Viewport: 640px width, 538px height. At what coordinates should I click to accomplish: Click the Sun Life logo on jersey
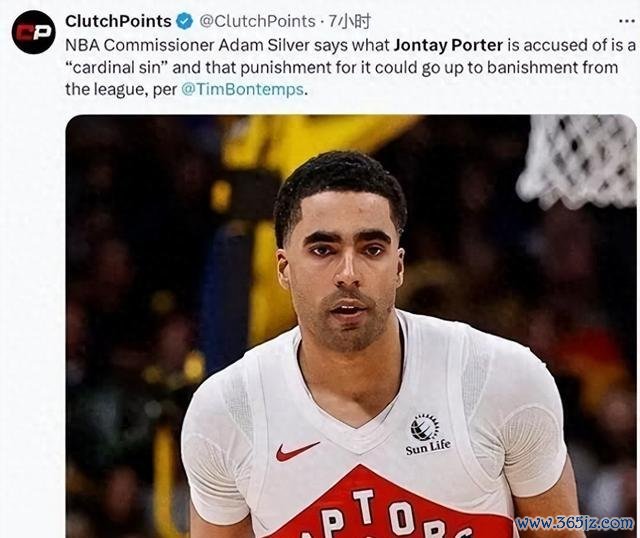[427, 434]
